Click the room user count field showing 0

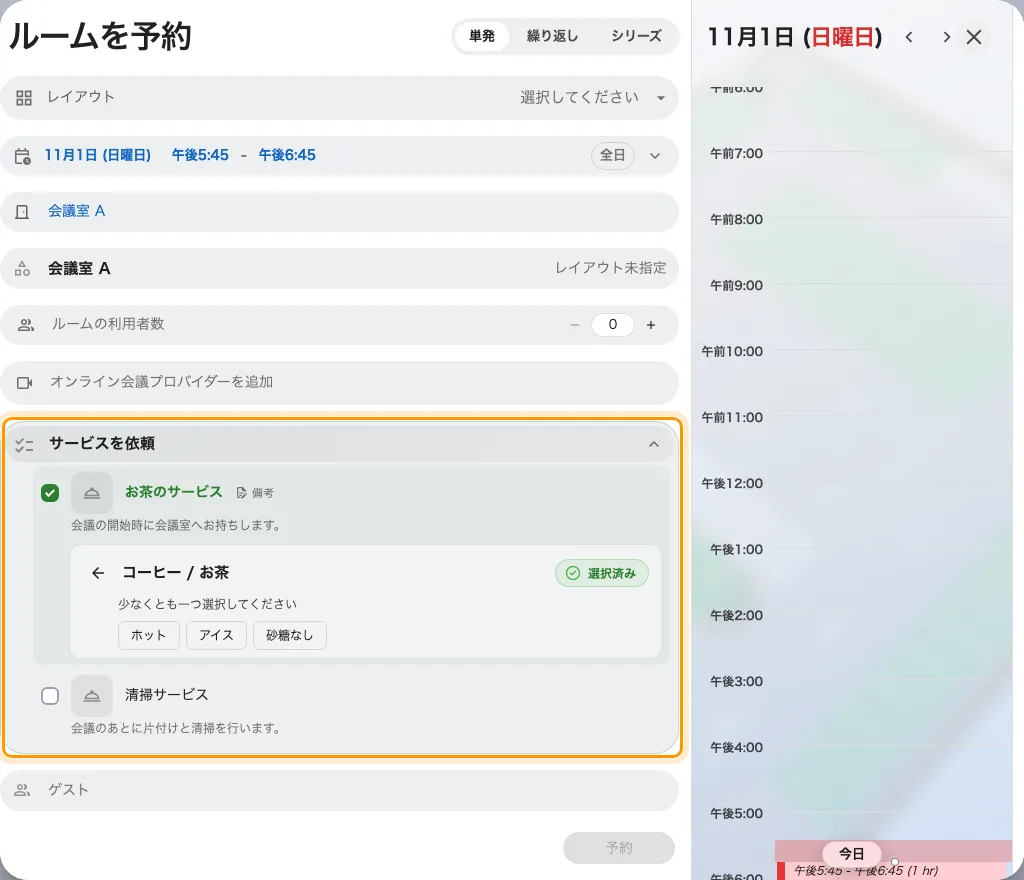coord(613,324)
